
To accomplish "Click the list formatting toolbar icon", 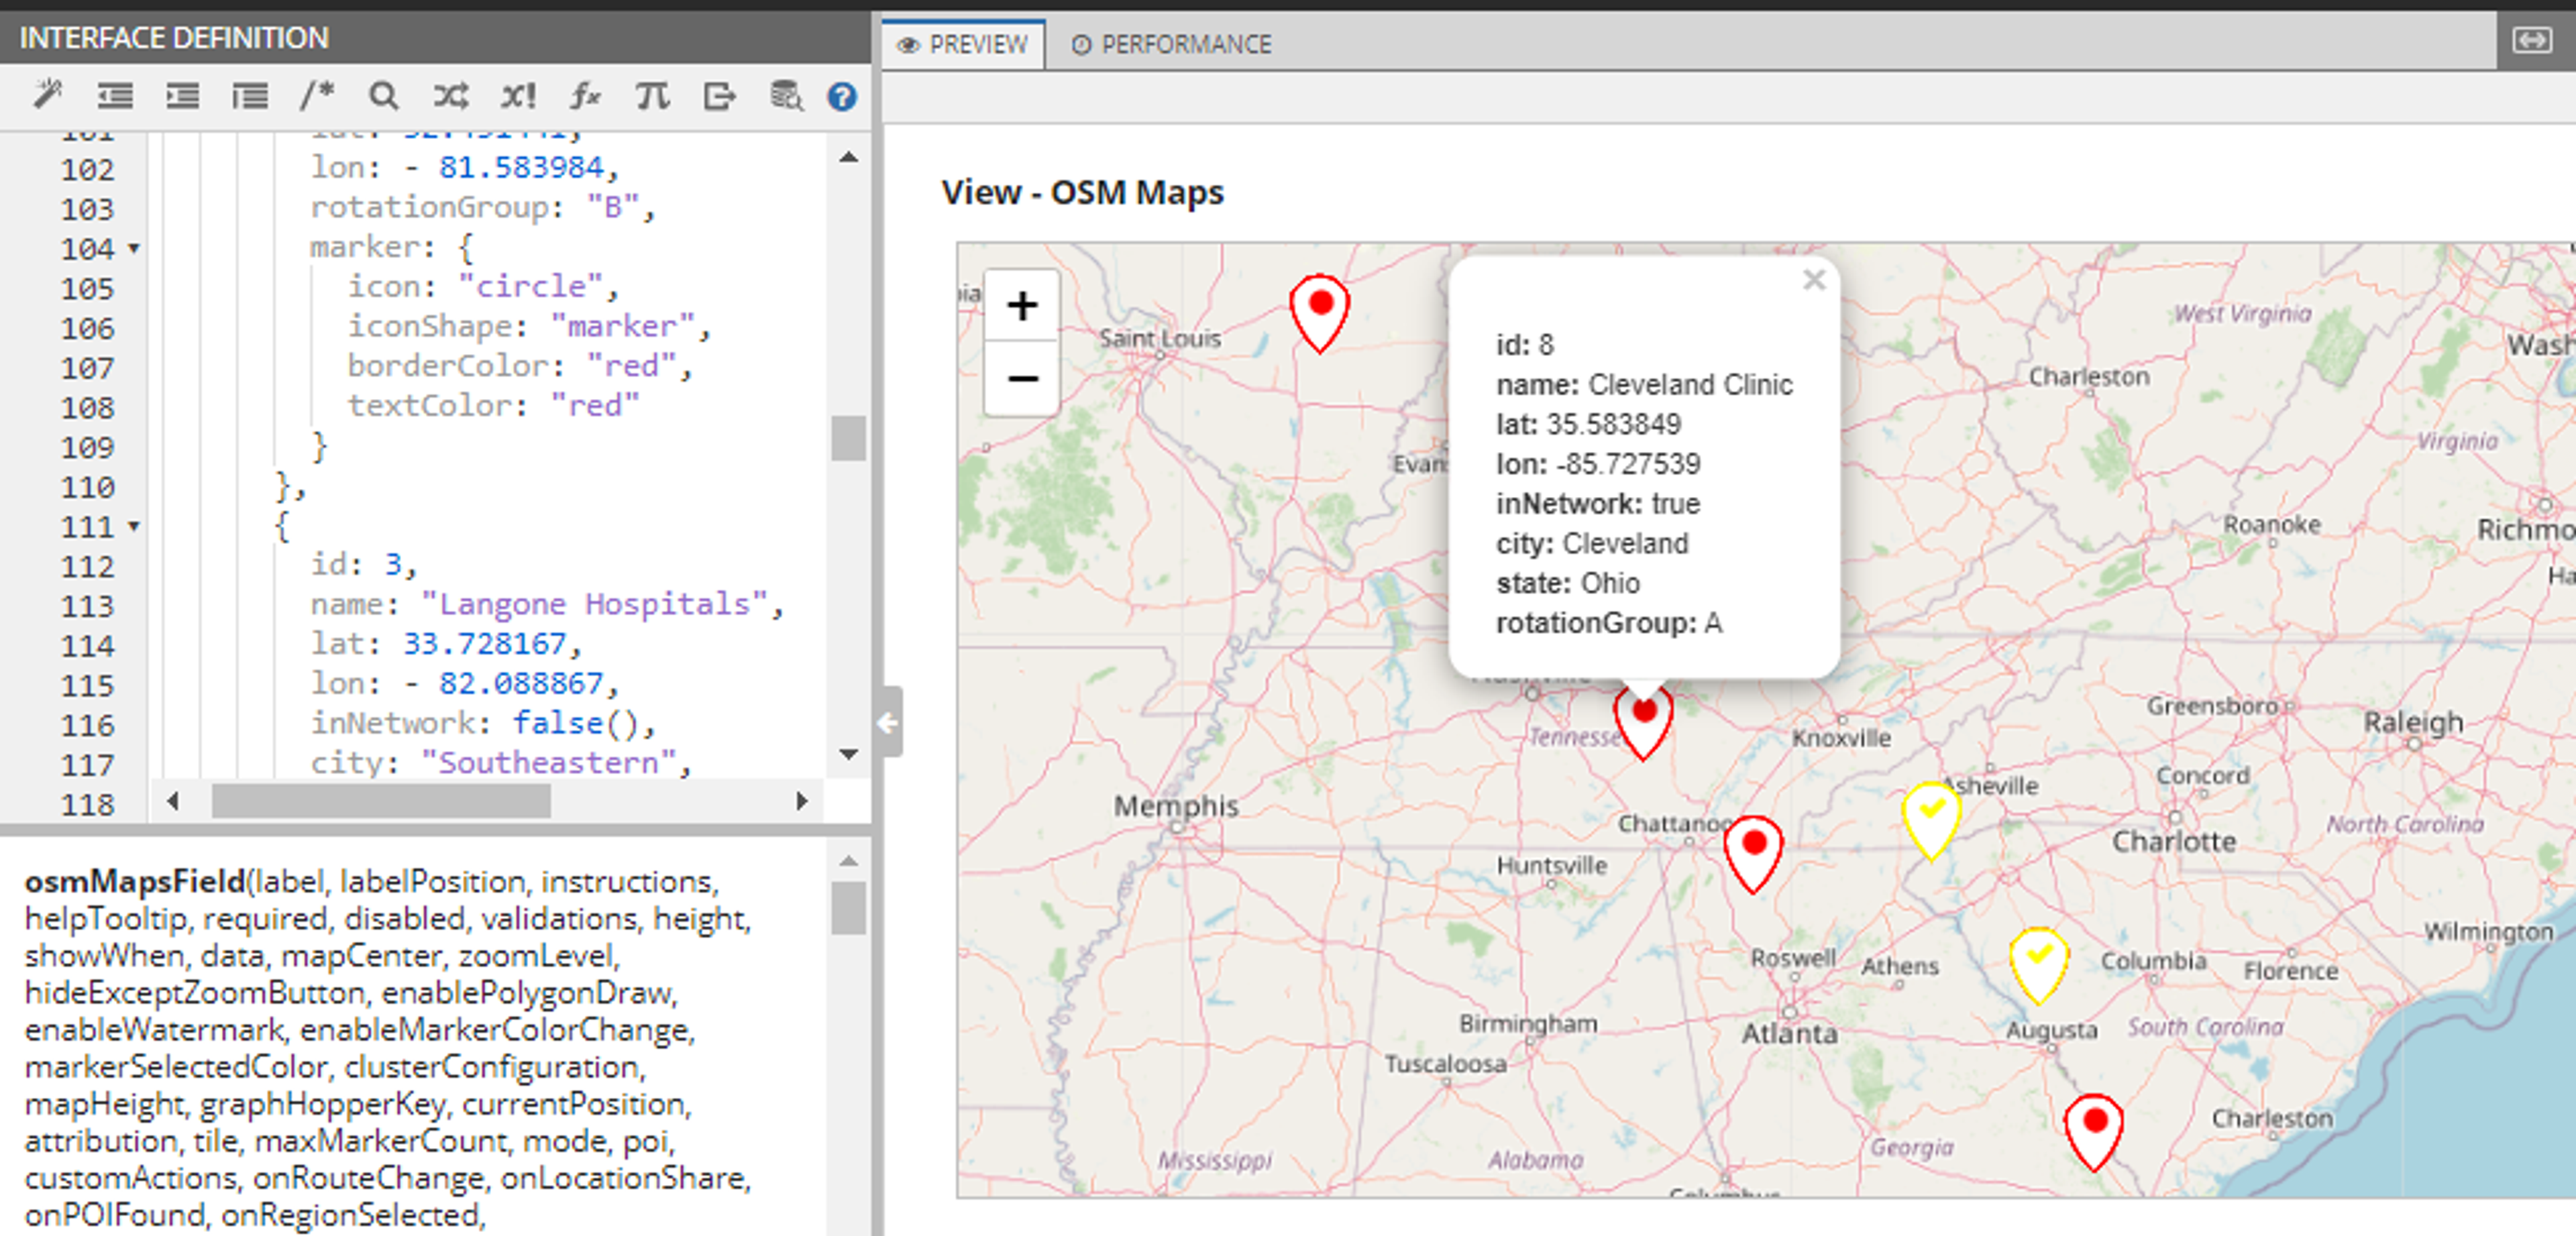I will pos(250,95).
